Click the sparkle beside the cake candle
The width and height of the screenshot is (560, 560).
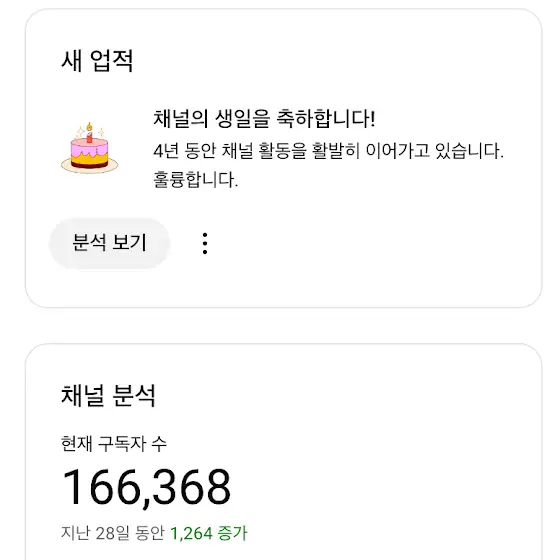[x=101, y=132]
